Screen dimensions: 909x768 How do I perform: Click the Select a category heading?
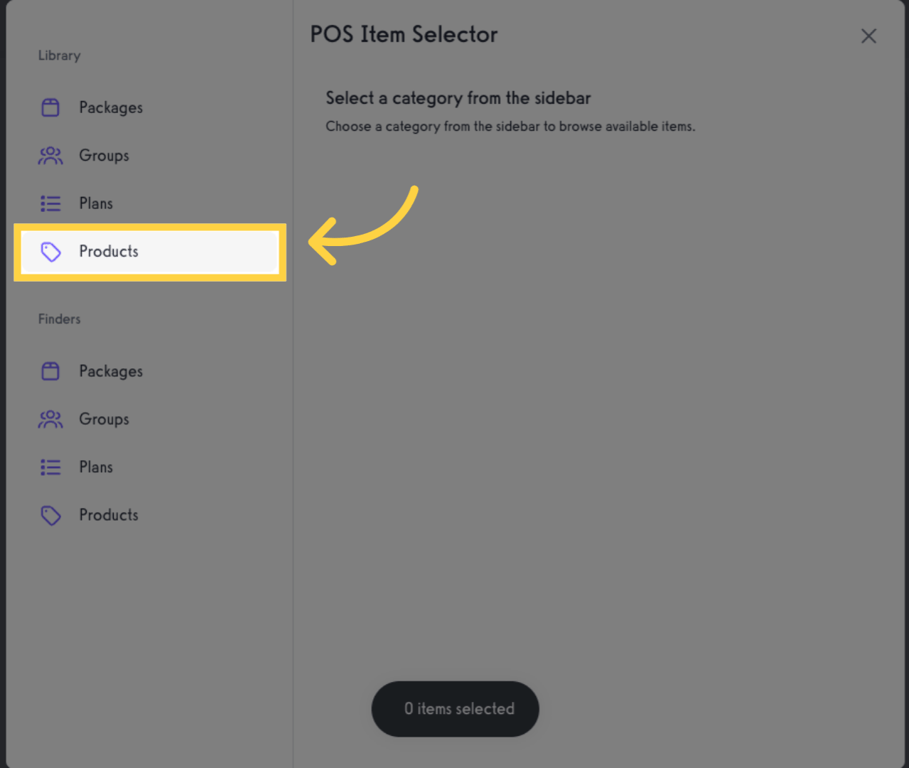pos(458,98)
